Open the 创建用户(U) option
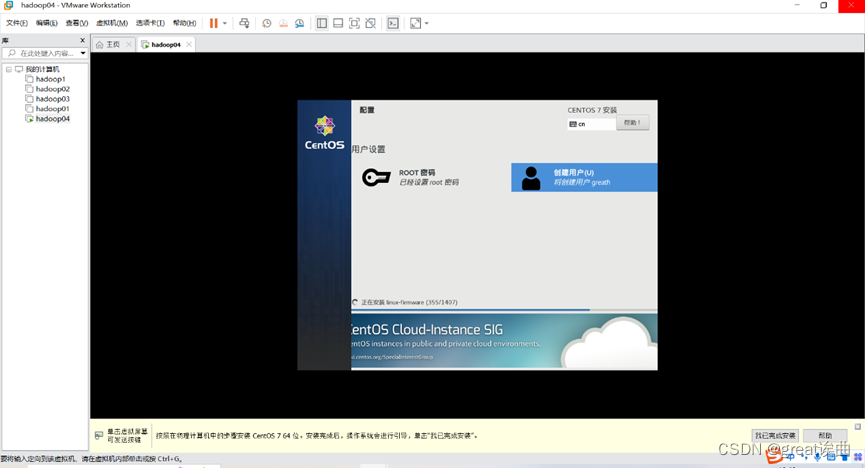865x468 pixels. 584,177
